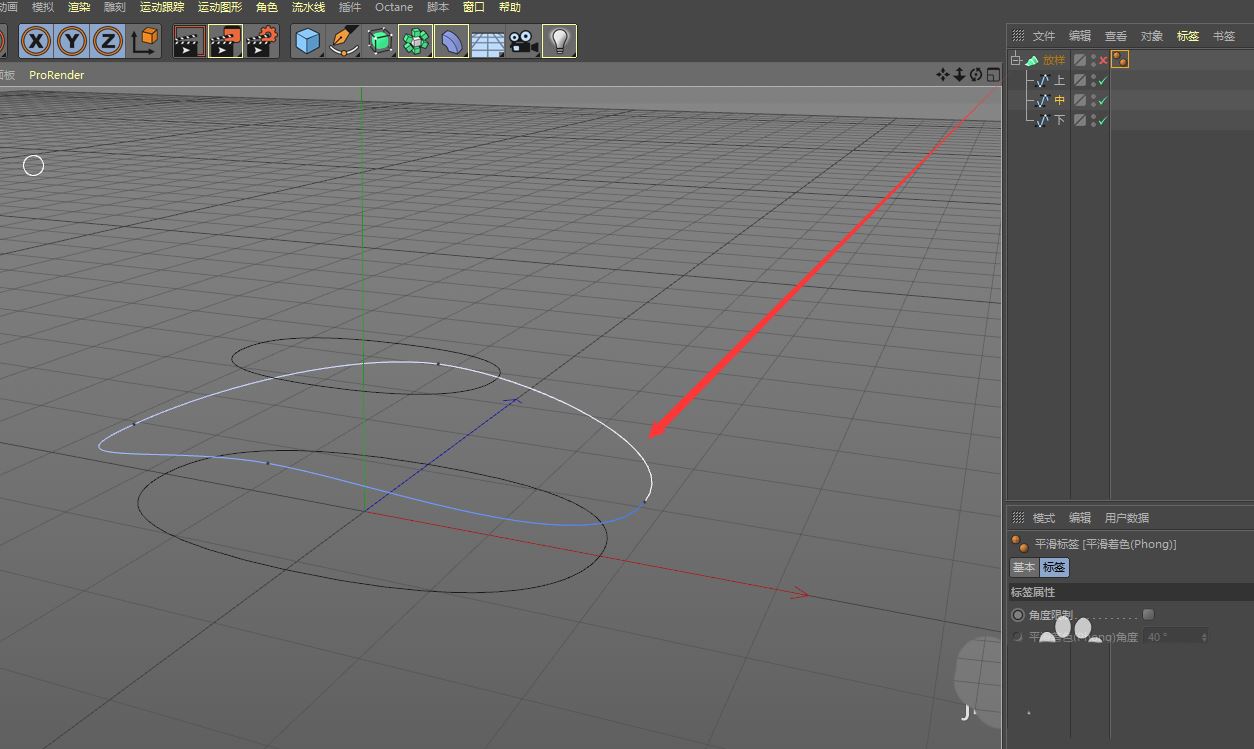Open the ProRender viewport menu
1254x749 pixels.
coord(57,75)
